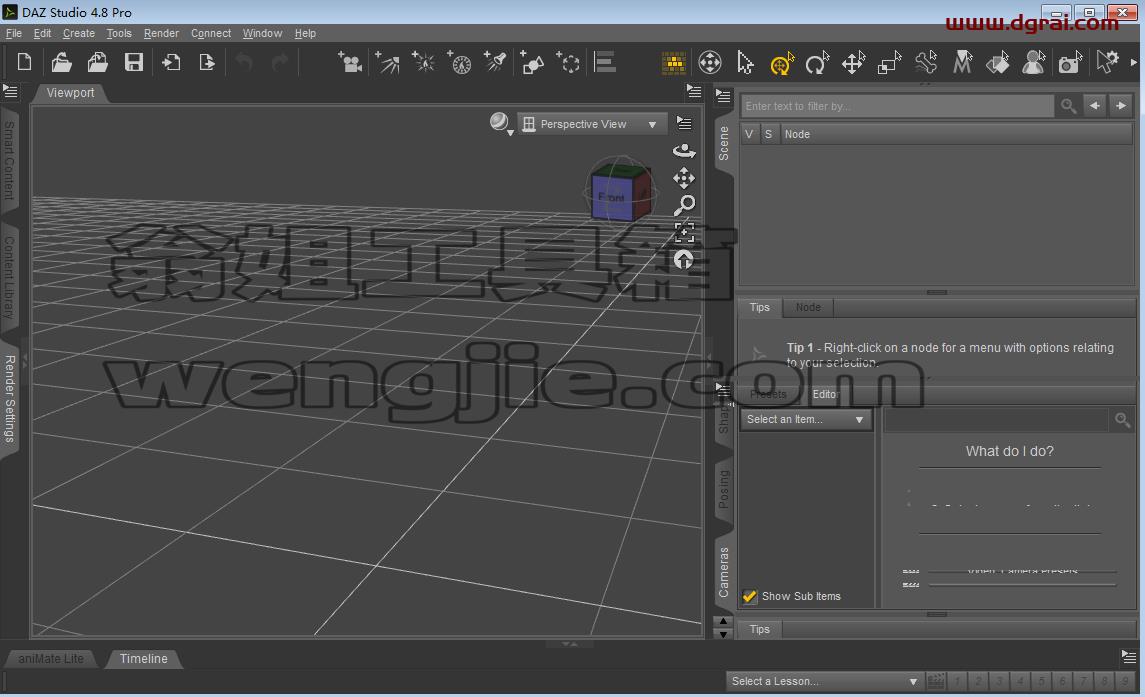Viewport: 1145px width, 697px height.
Task: Toggle the Show Sub Items checkbox
Action: tap(749, 596)
